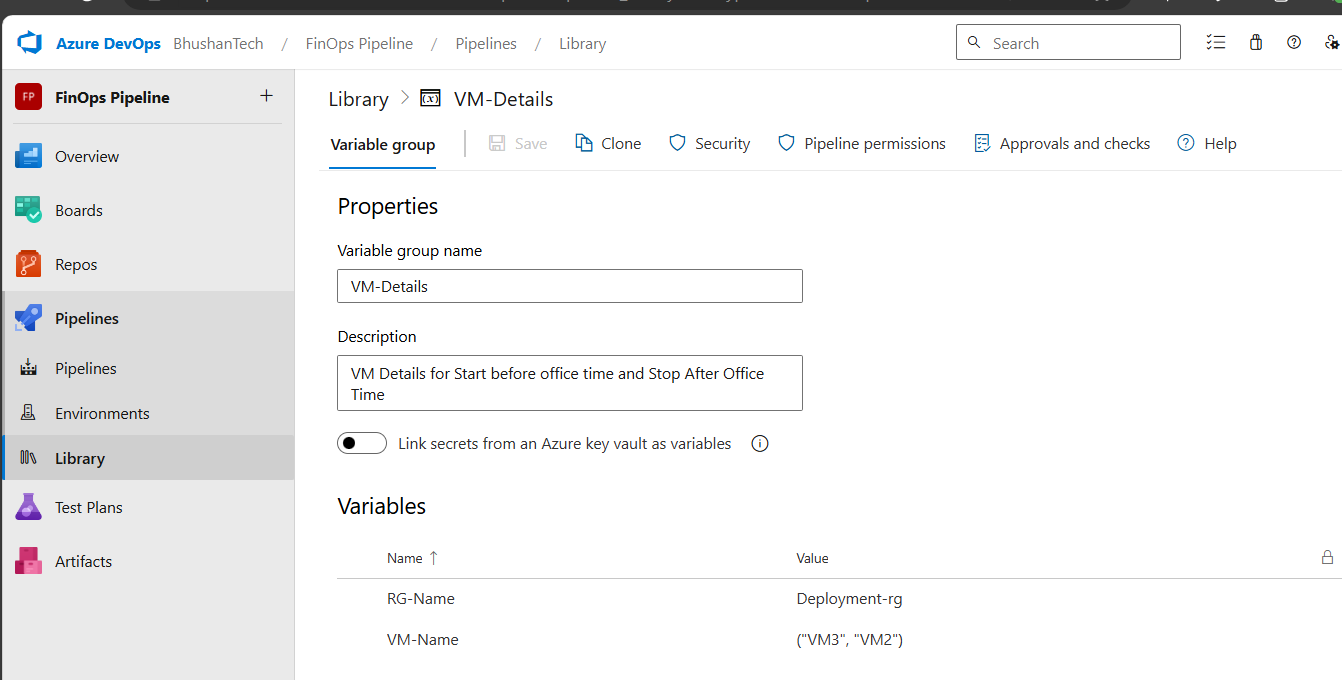Viewport: 1342px width, 680px height.
Task: Click the Pipelines sub-item icon
Action: (x=28, y=368)
